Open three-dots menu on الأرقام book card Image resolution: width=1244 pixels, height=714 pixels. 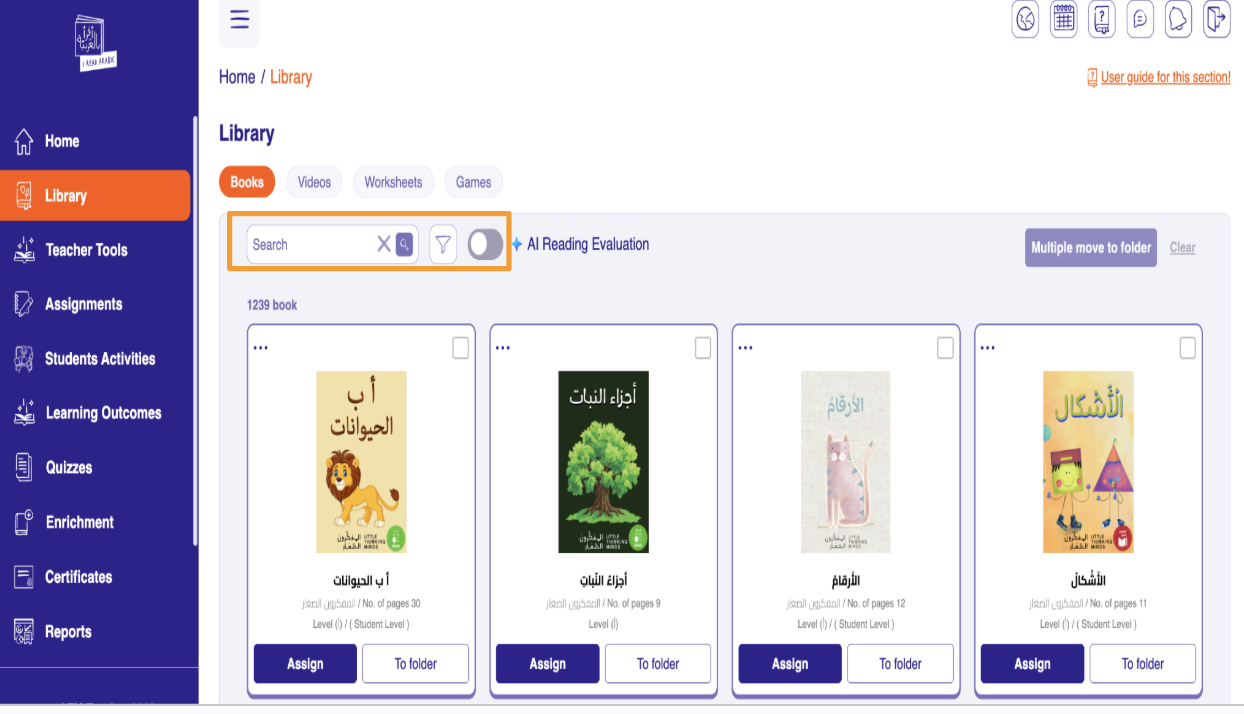(x=745, y=348)
